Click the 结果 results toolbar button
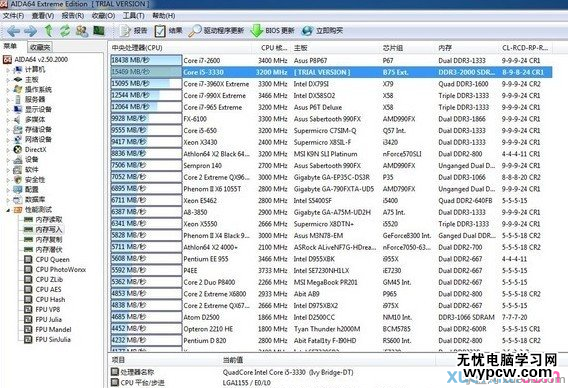This screenshot has height=388, width=568. point(168,31)
